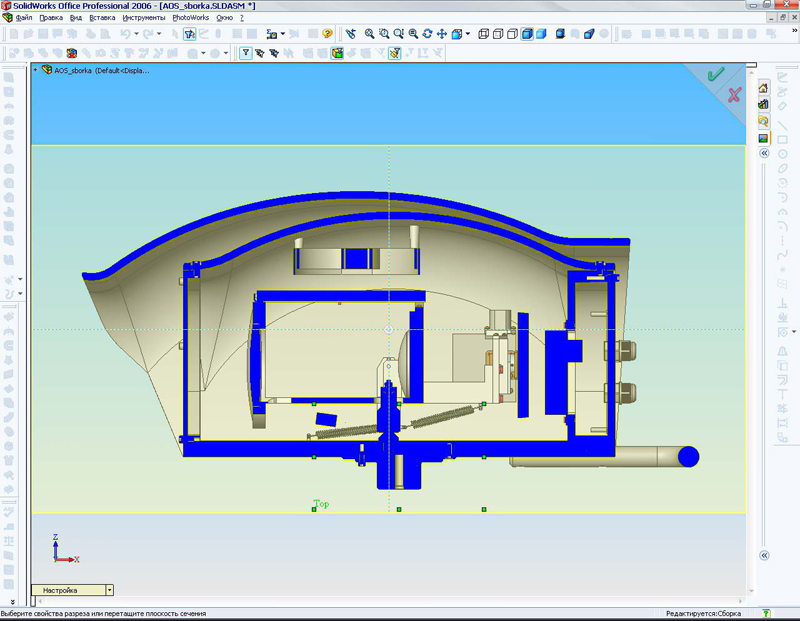Open SolidWorks Resources home tab
This screenshot has width=800, height=621.
click(x=763, y=88)
